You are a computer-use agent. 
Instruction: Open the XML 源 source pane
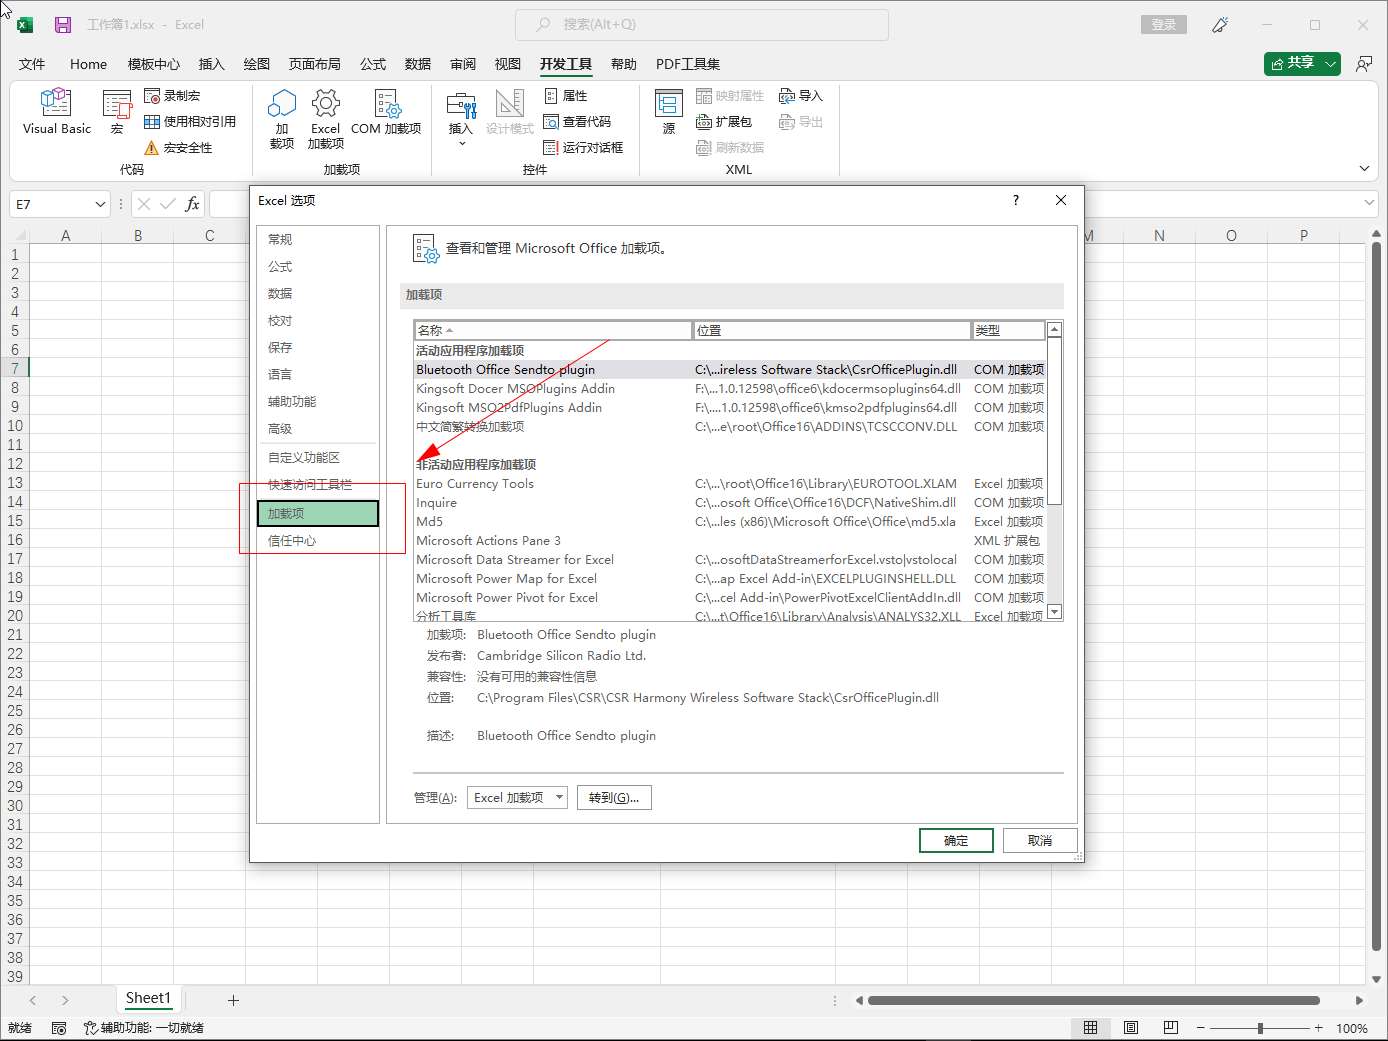click(x=669, y=112)
